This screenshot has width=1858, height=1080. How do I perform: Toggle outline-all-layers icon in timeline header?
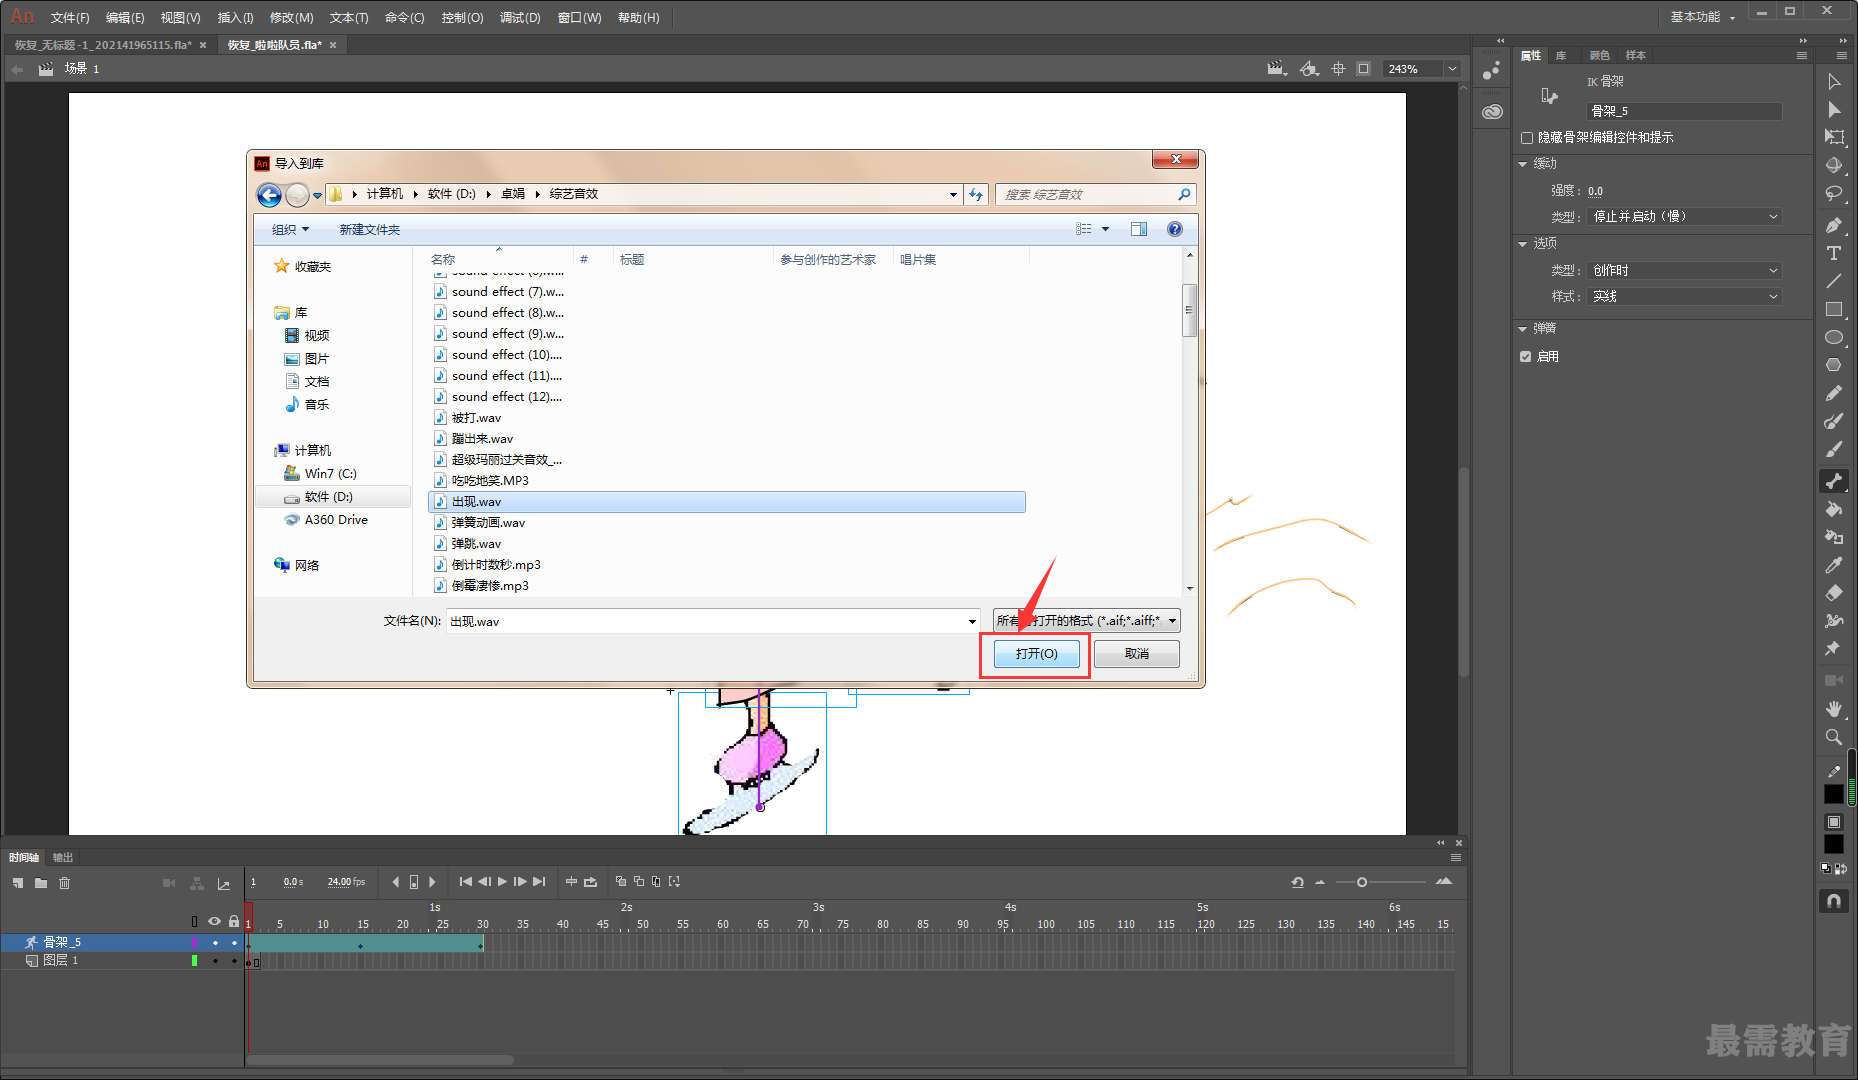pyautogui.click(x=195, y=921)
